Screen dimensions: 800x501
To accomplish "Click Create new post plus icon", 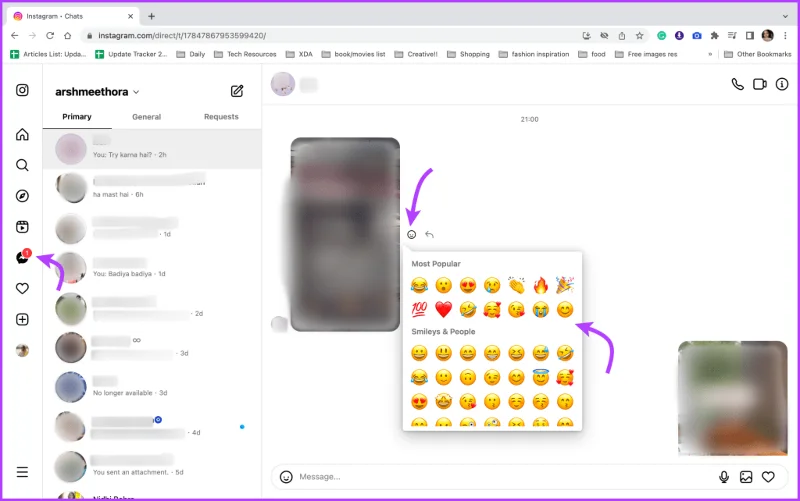I will [x=22, y=319].
